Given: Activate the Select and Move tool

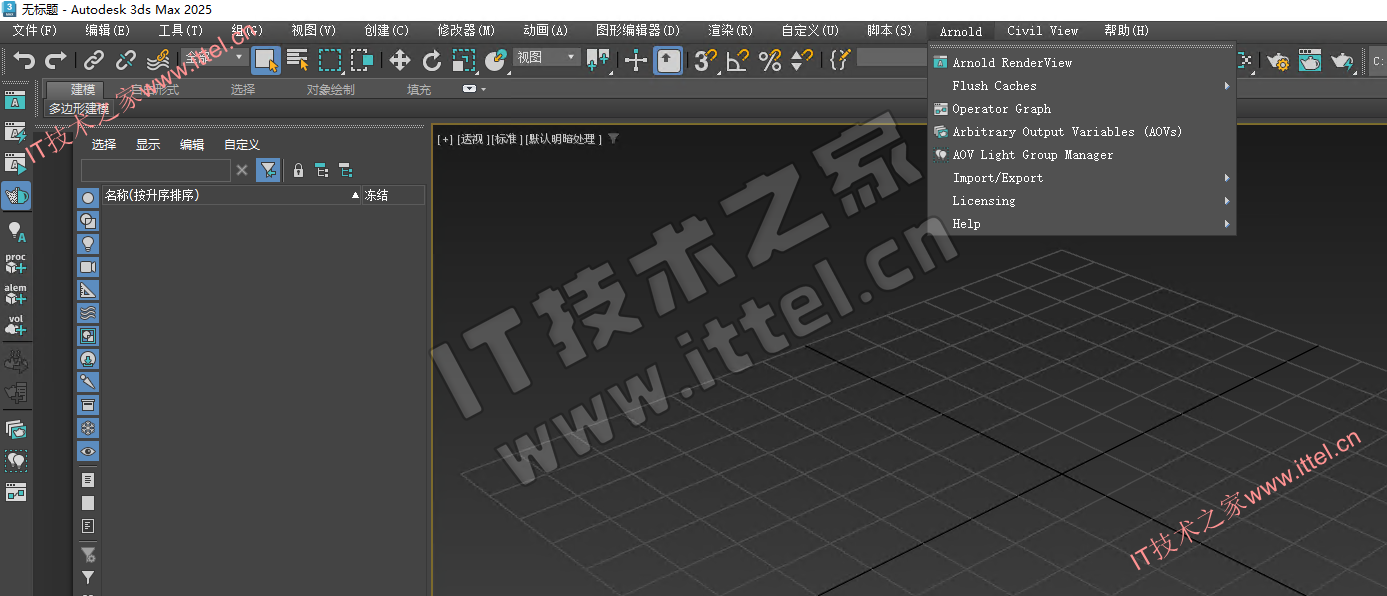Looking at the screenshot, I should tap(400, 61).
